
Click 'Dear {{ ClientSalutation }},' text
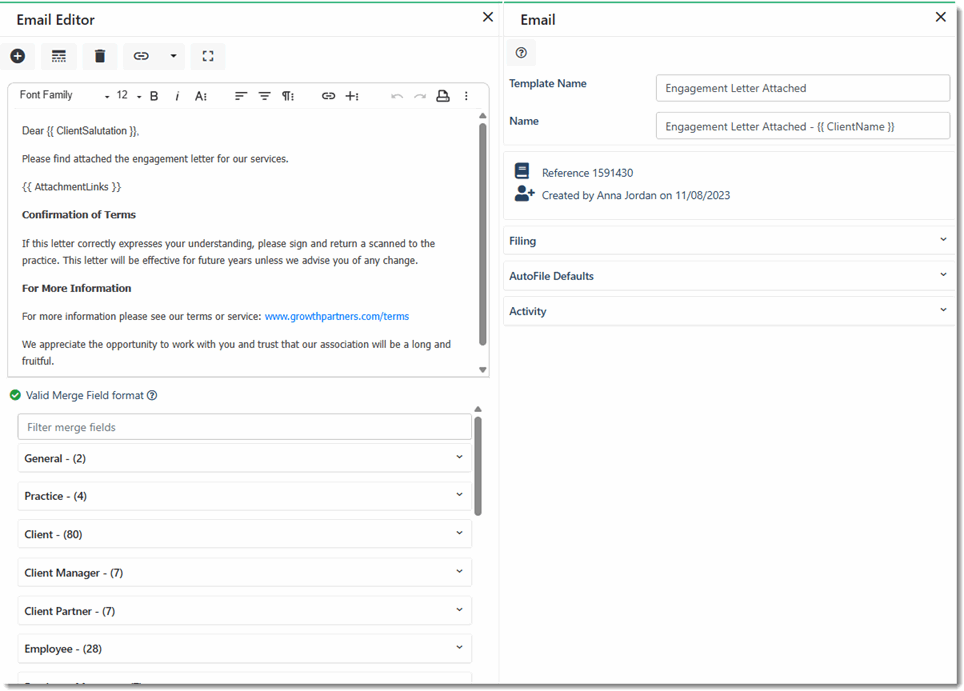(x=81, y=130)
